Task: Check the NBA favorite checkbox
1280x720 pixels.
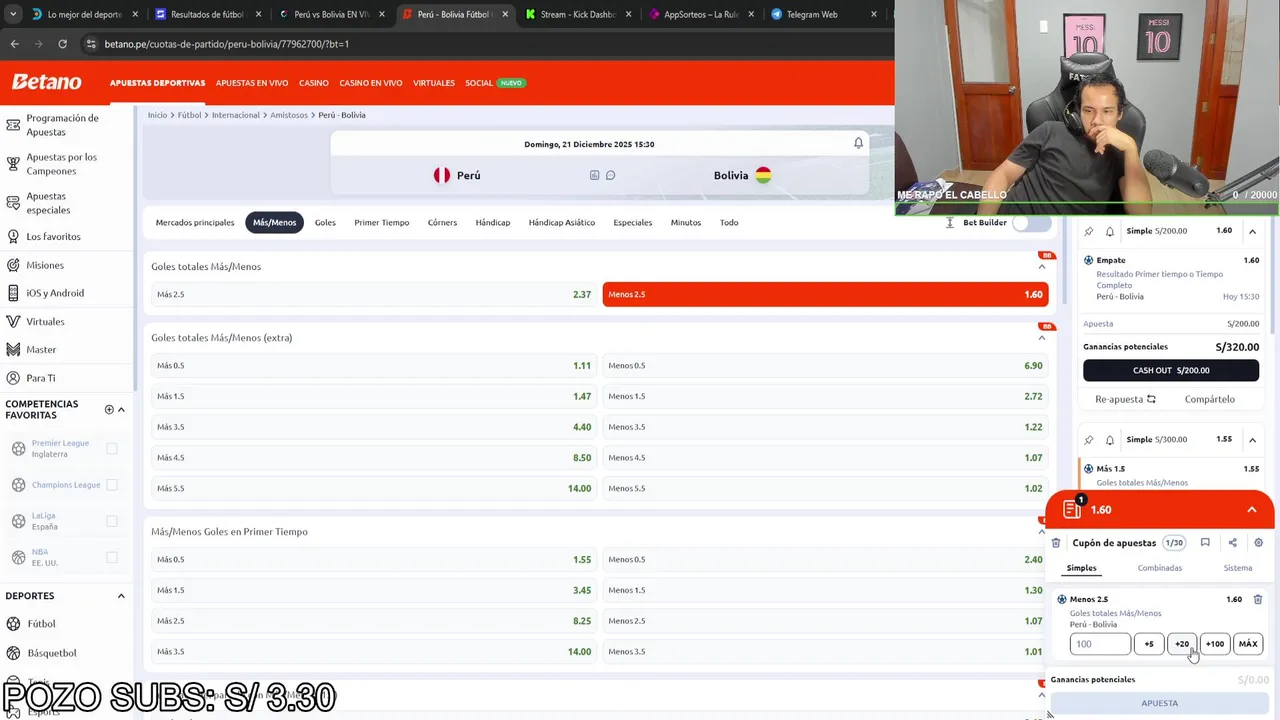Action: coord(112,557)
